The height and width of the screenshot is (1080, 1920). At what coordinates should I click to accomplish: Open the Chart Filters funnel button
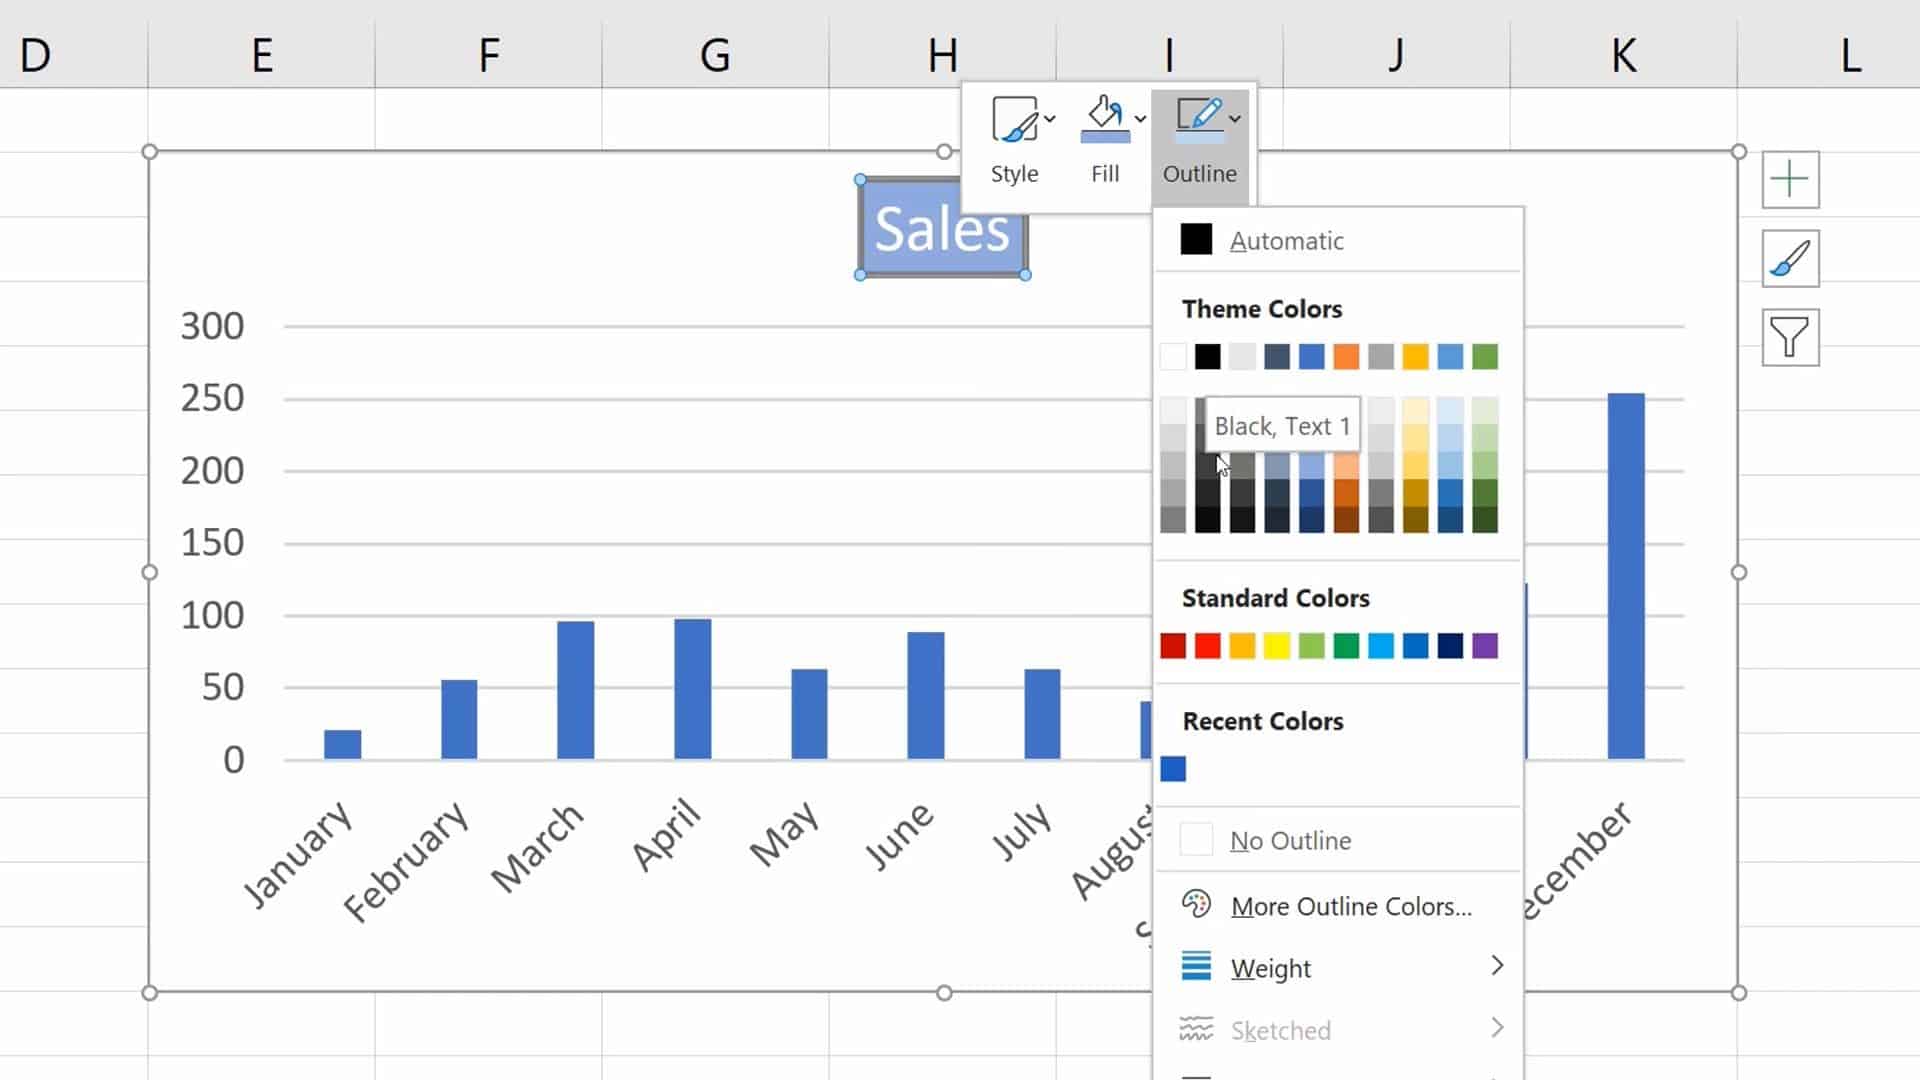(x=1790, y=338)
